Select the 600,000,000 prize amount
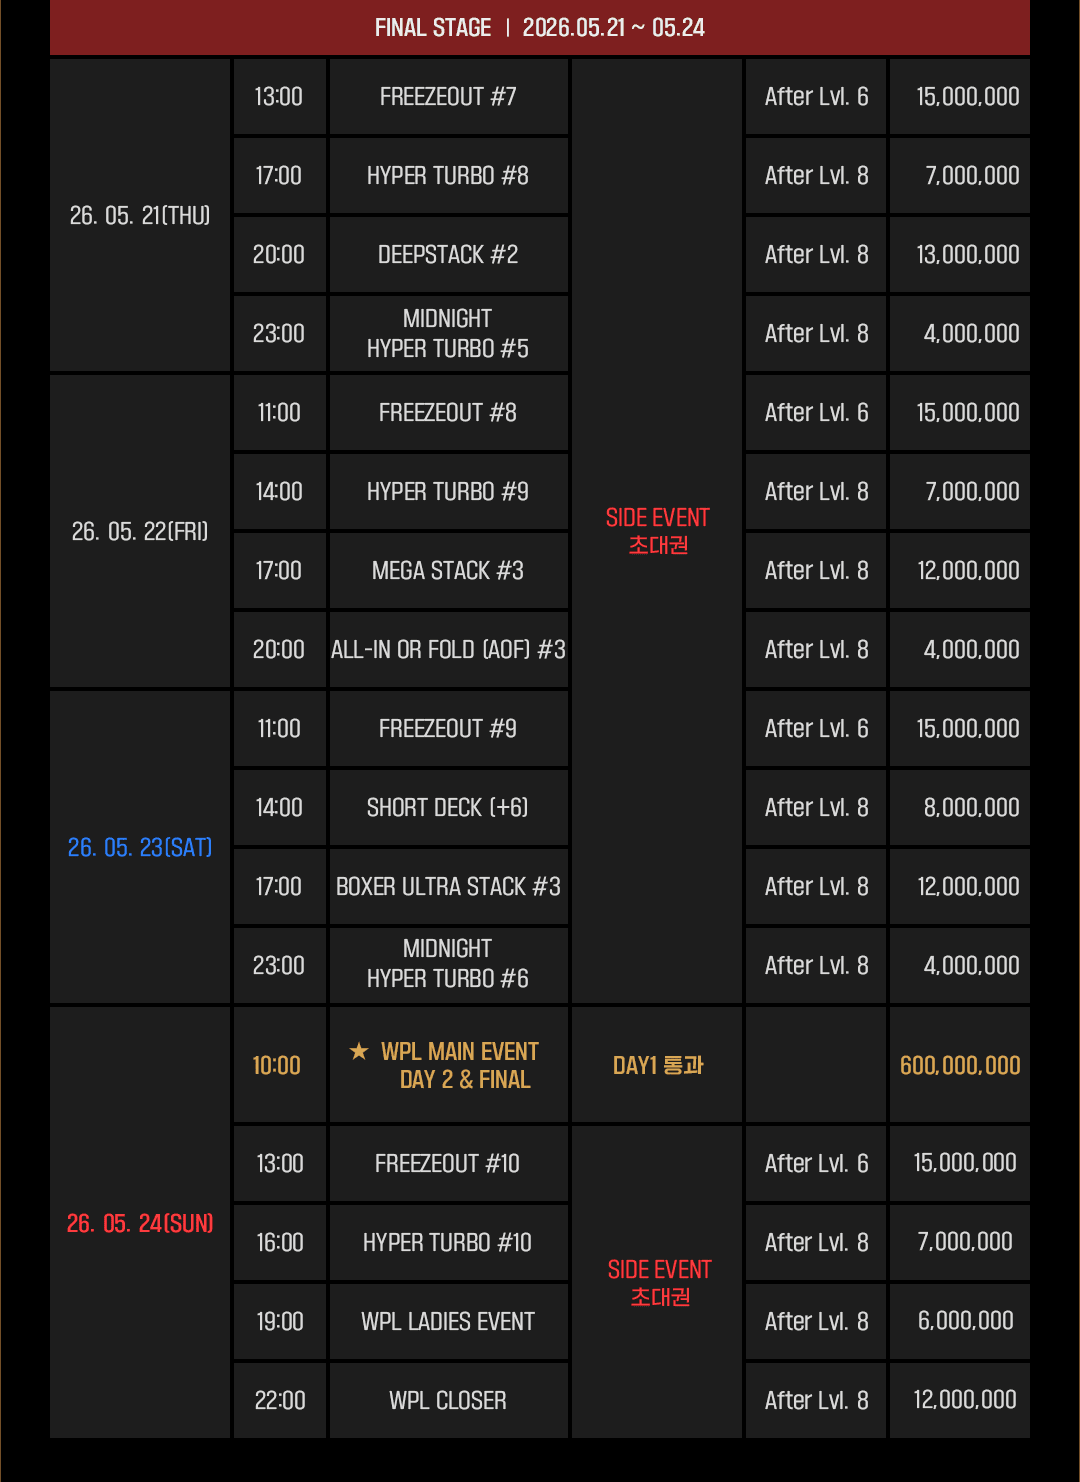1080x1482 pixels. [x=960, y=1065]
